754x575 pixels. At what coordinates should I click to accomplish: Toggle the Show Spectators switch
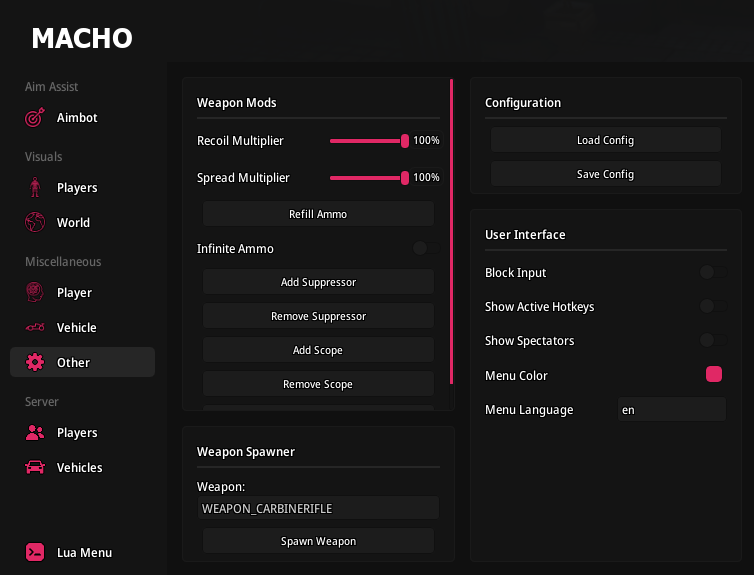pos(712,340)
